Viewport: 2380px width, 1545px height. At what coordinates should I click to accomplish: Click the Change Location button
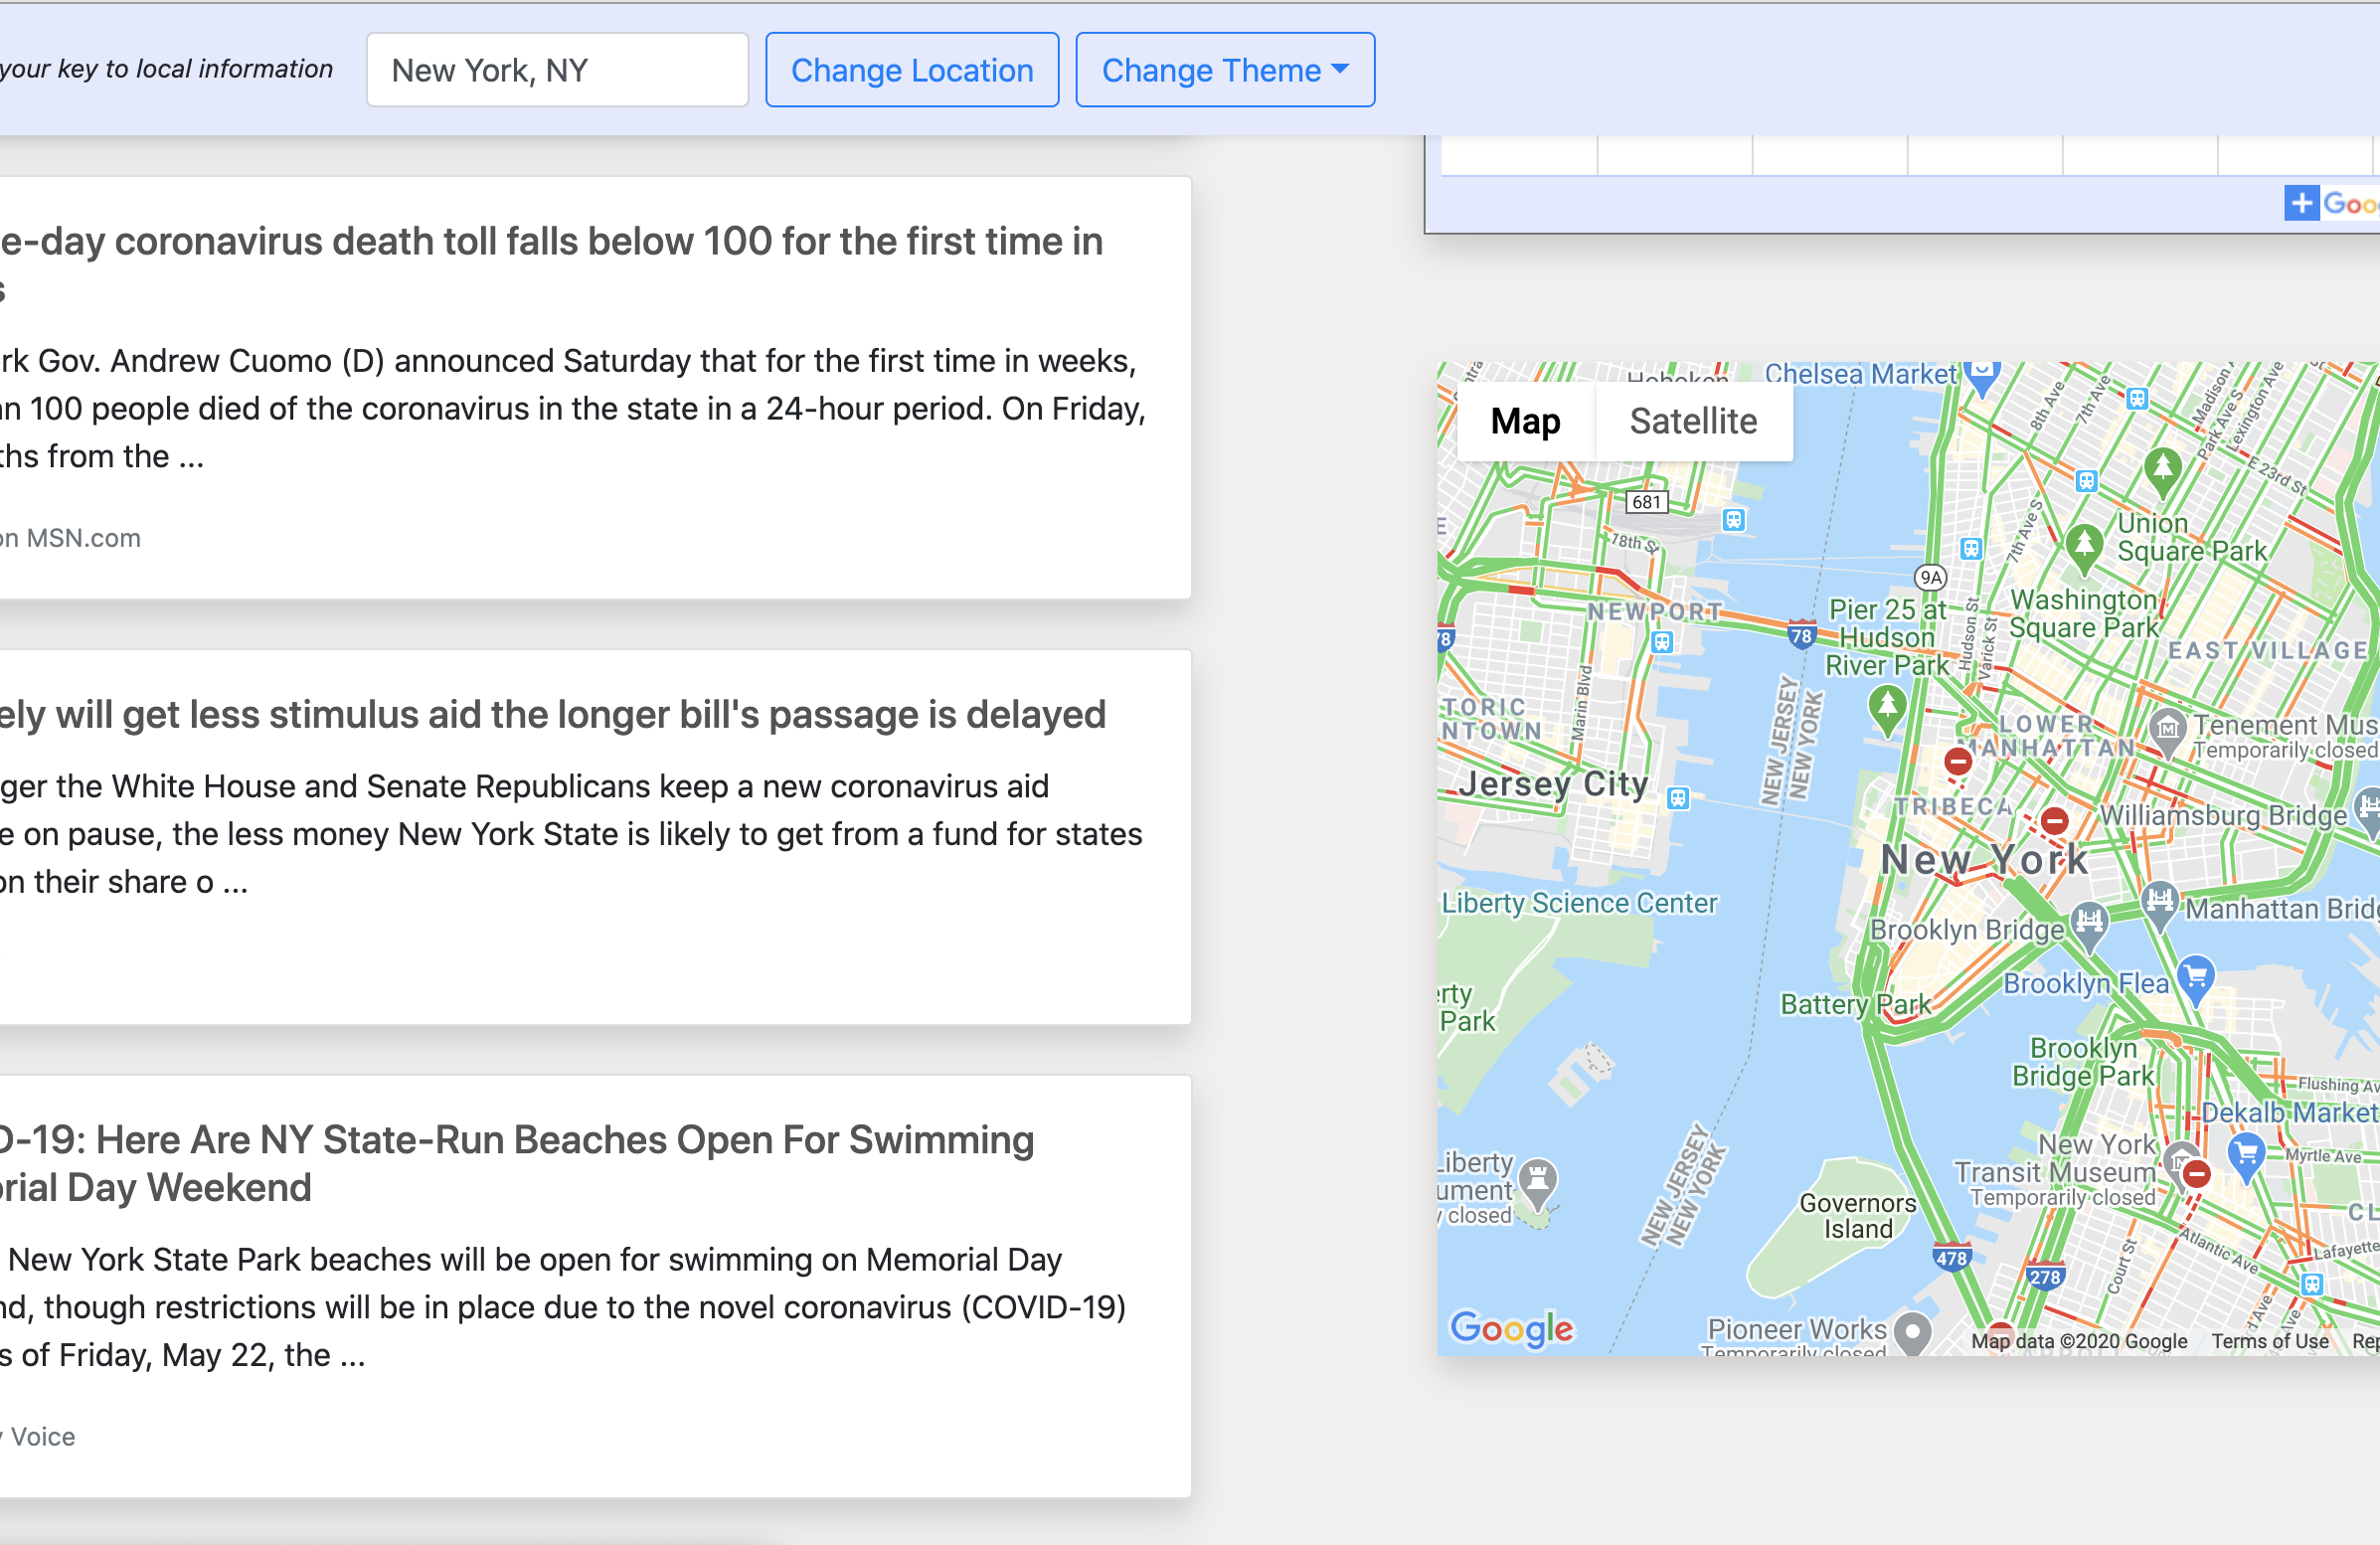(x=911, y=70)
